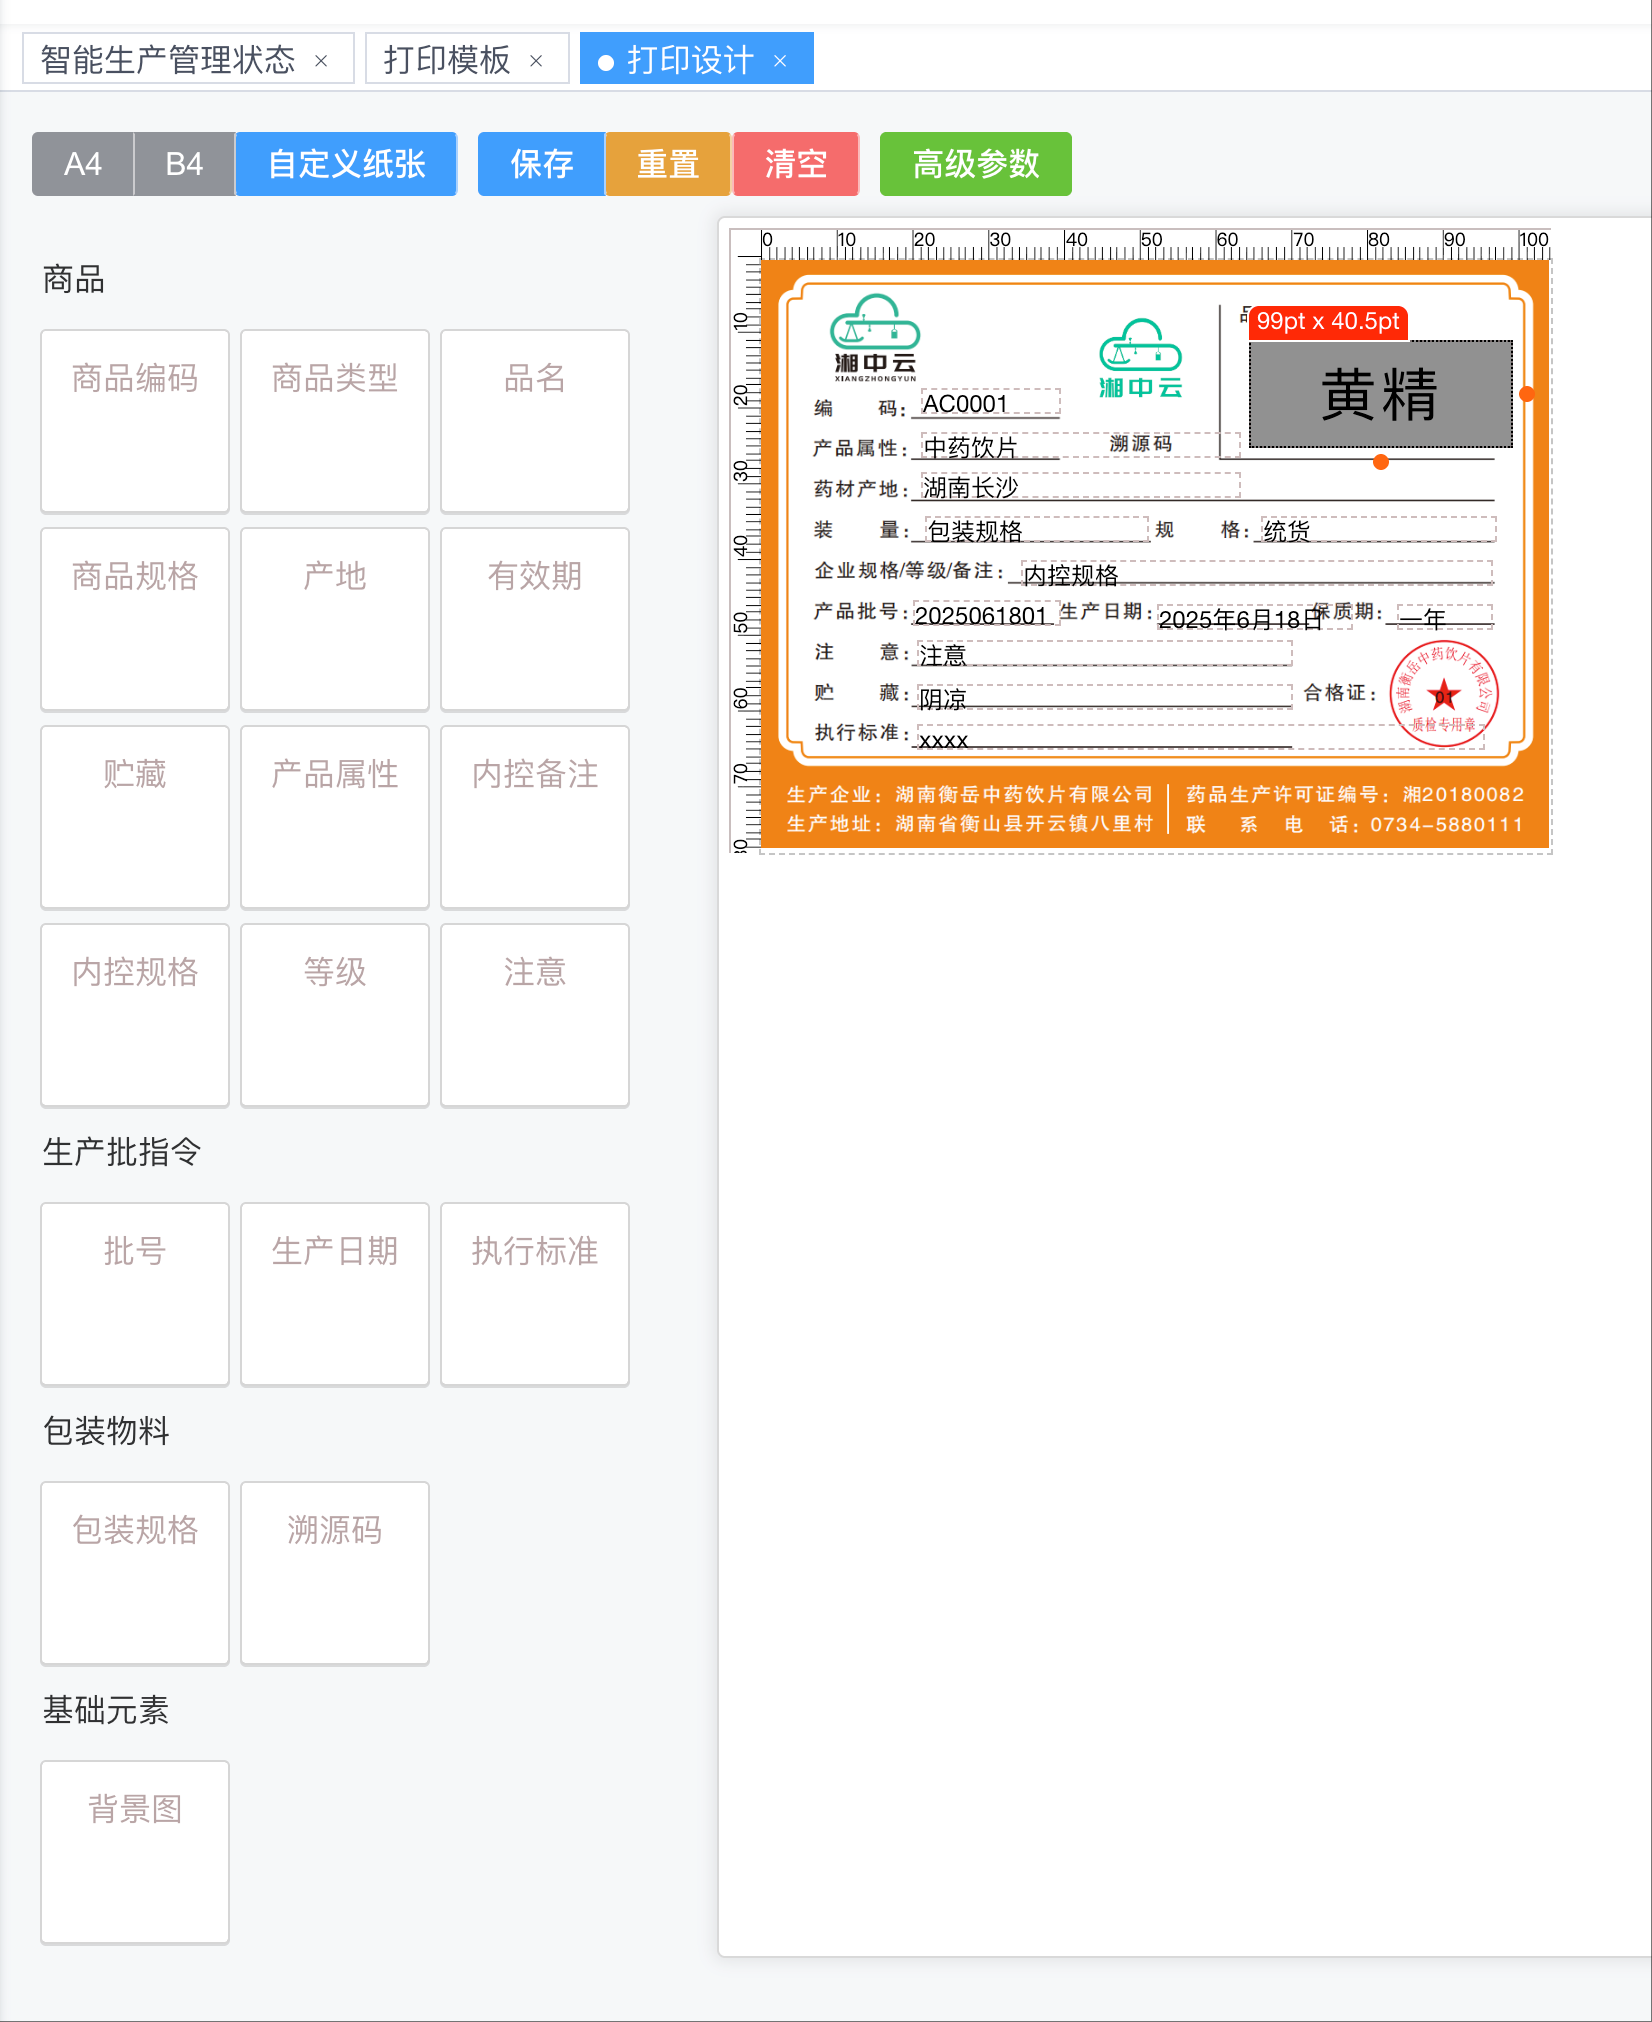Select the 黄精 text box on label
Screen dimensions: 1652x2022
pyautogui.click(x=1380, y=394)
